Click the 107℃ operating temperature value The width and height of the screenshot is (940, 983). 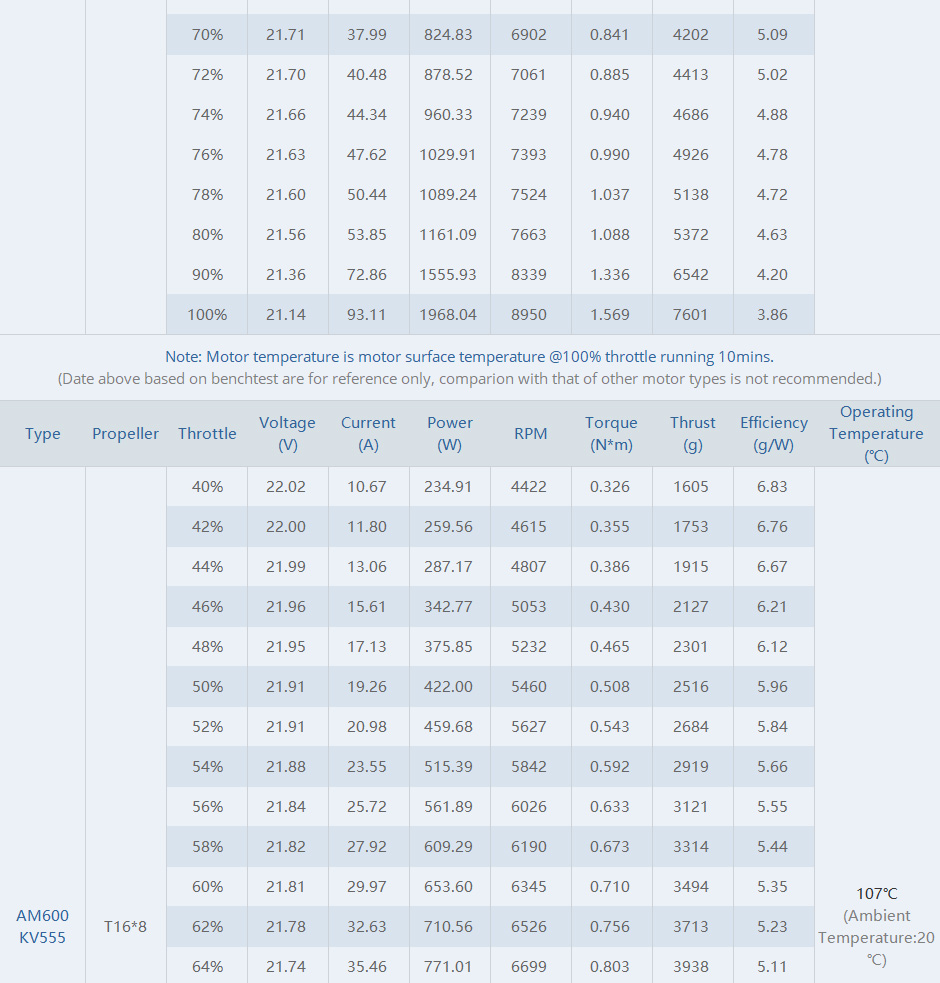(877, 893)
